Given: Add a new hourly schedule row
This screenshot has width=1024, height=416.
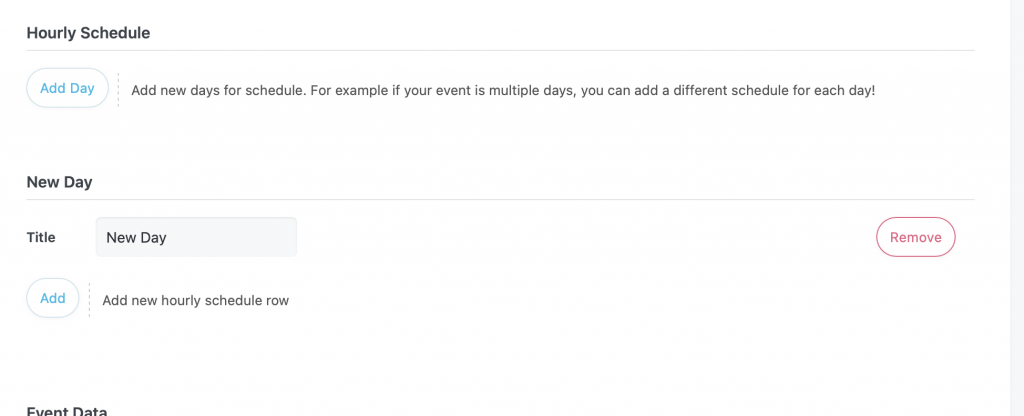Looking at the screenshot, I should tap(53, 298).
